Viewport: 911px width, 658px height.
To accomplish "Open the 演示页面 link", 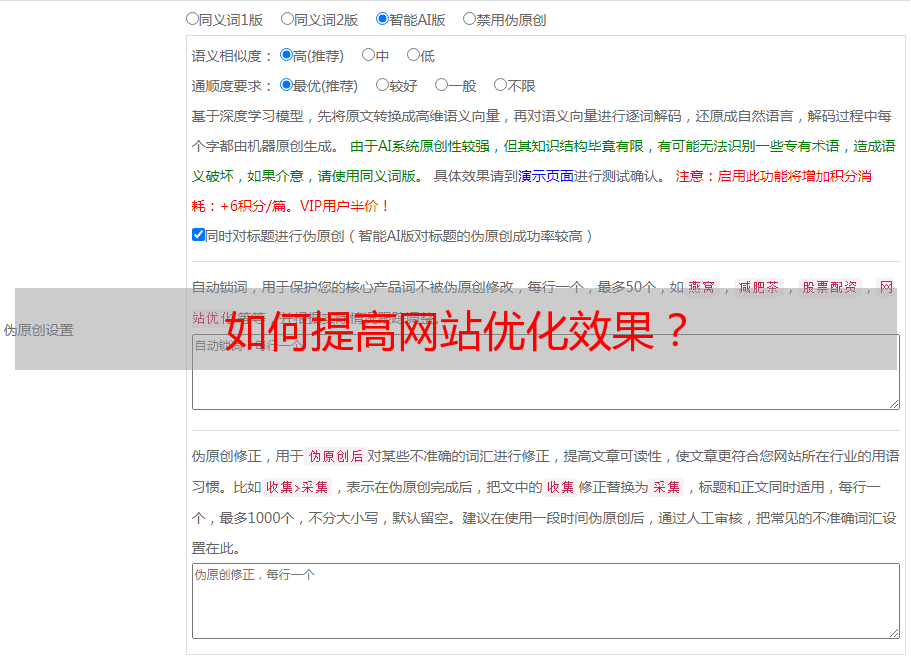I will [x=545, y=176].
